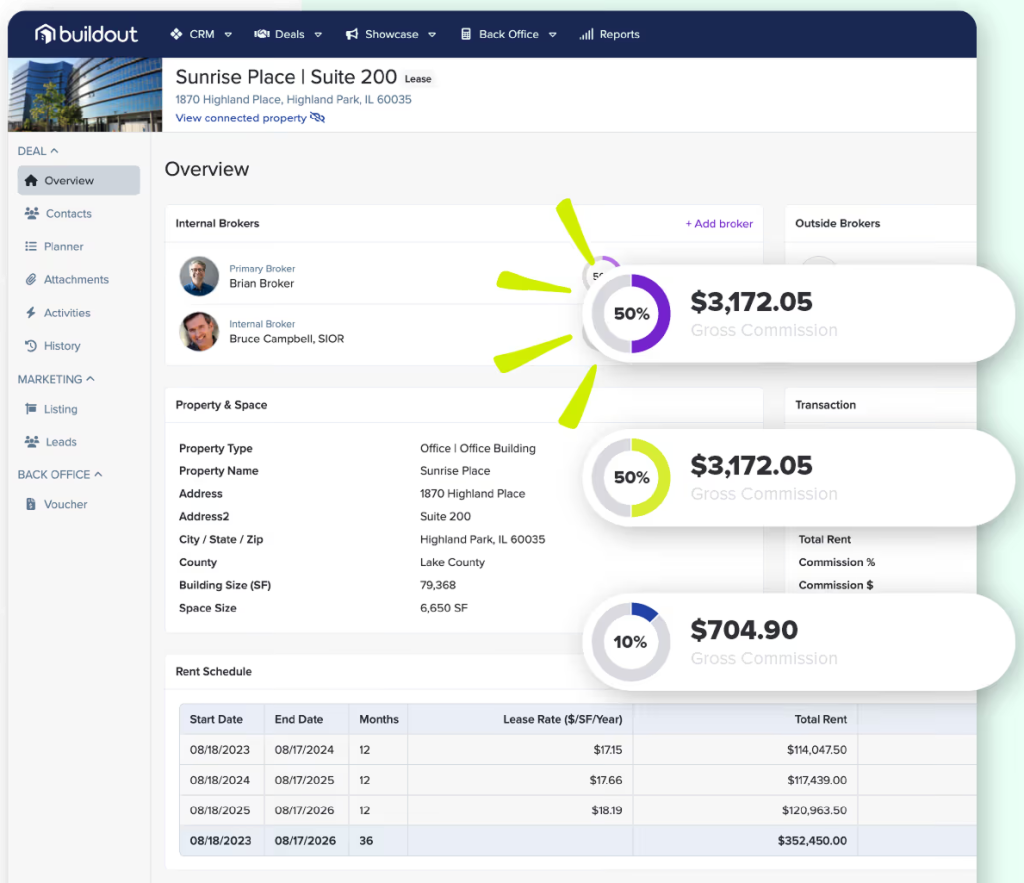This screenshot has height=883, width=1024.
Task: Click the green 50% commission donut
Action: coord(631,477)
